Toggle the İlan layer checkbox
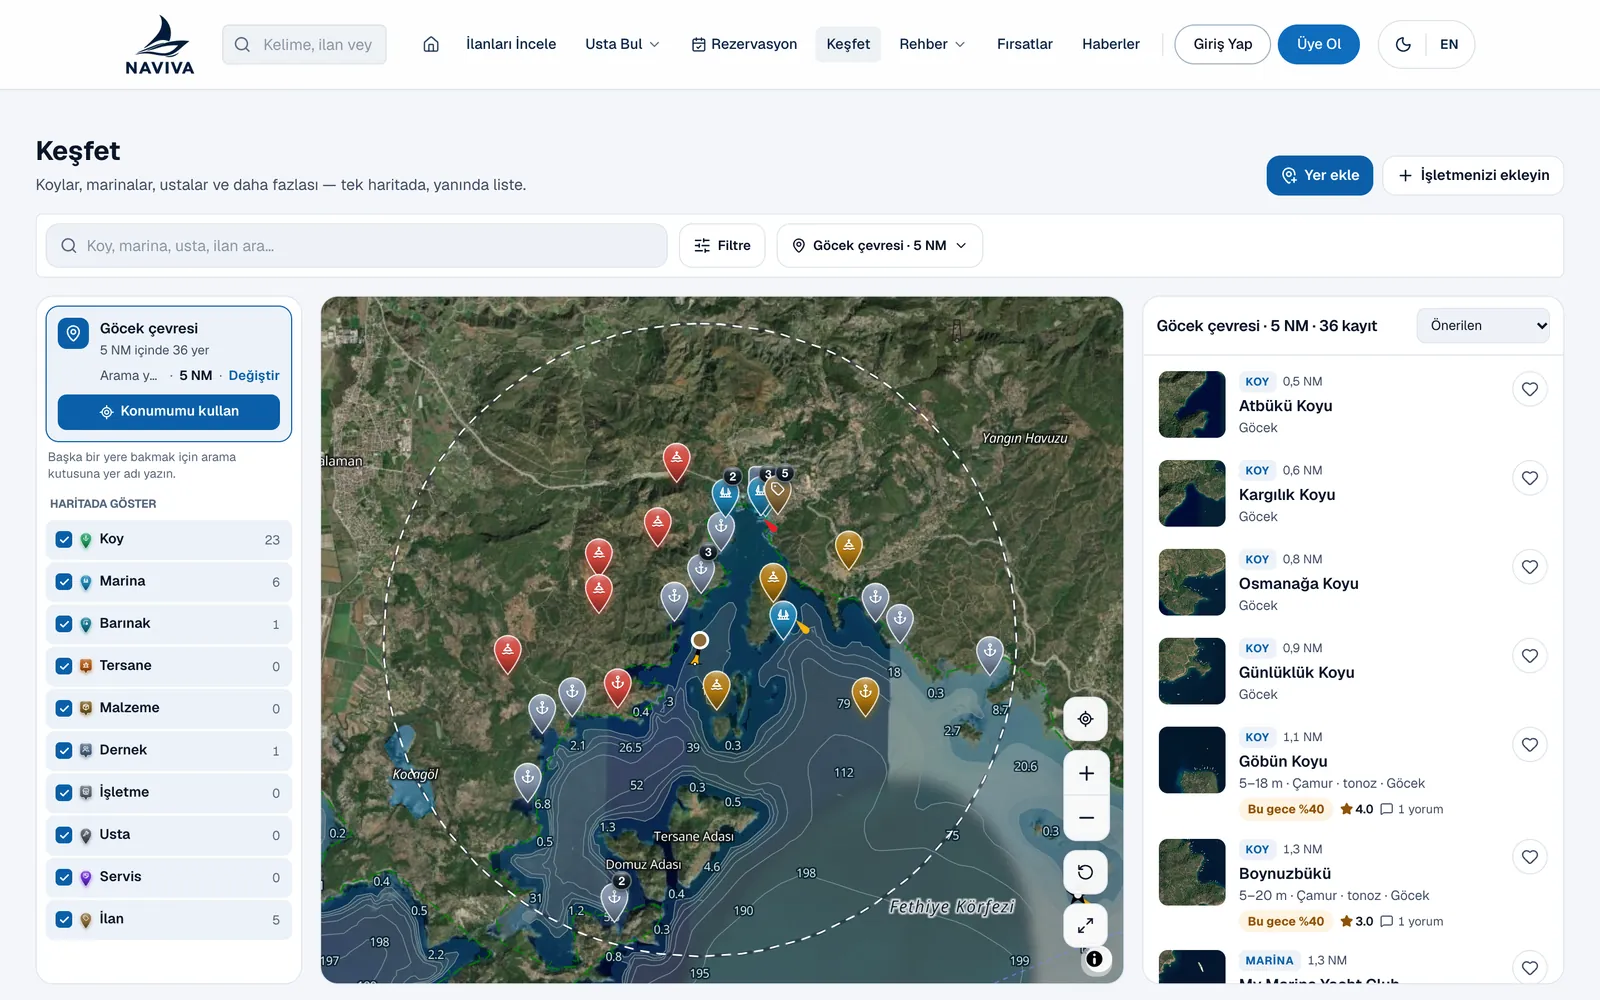Image resolution: width=1600 pixels, height=1000 pixels. (64, 919)
